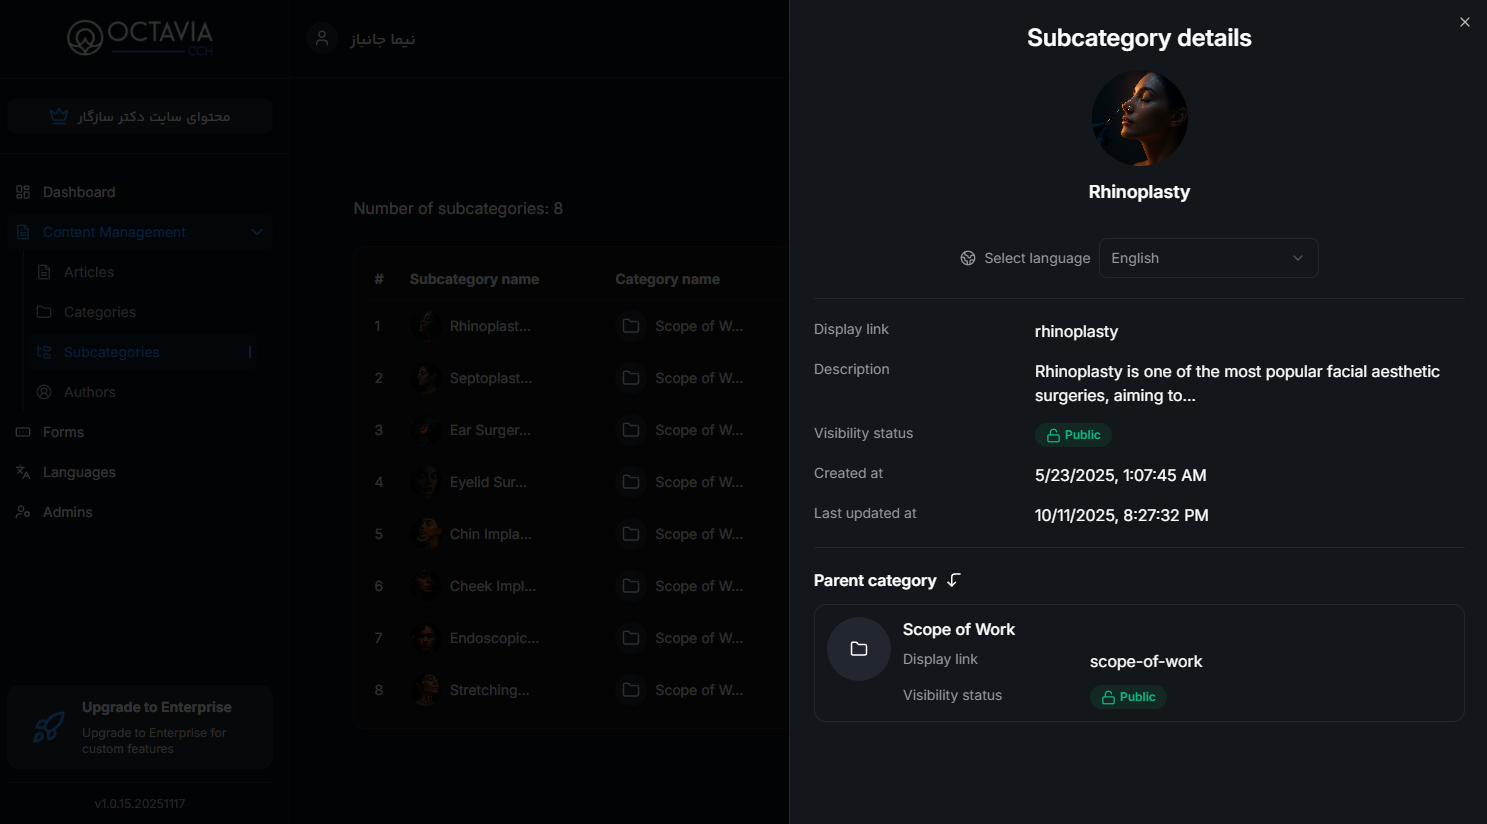Click the Public visibility badge for Rhinoplasty
This screenshot has height=824, width=1487.
point(1073,435)
